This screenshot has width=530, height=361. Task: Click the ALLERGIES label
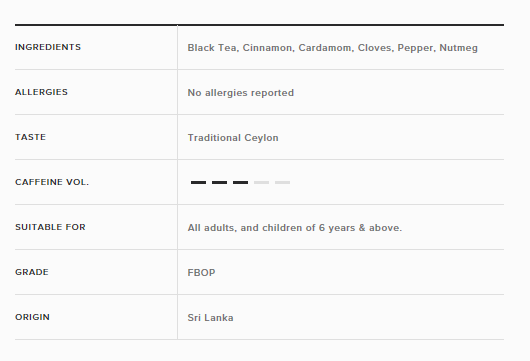point(41,92)
